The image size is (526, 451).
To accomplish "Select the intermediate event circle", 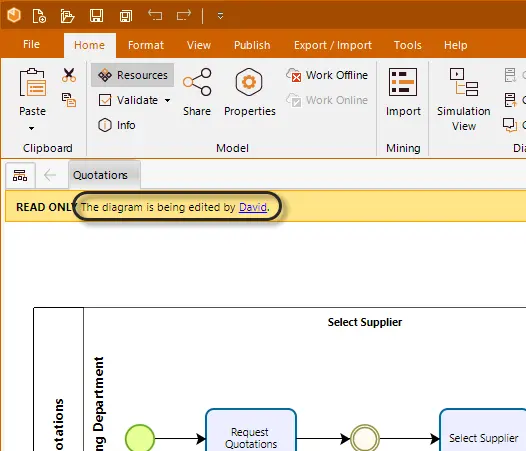I will tap(365, 438).
